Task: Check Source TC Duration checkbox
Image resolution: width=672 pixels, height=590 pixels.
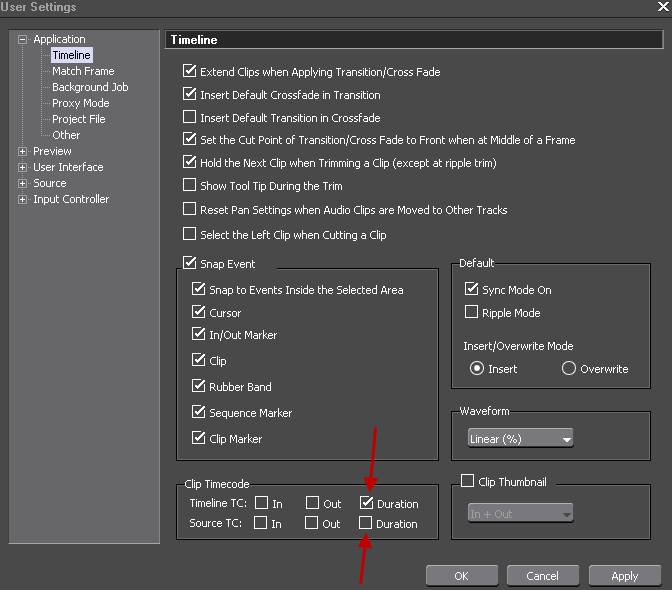Action: click(366, 523)
